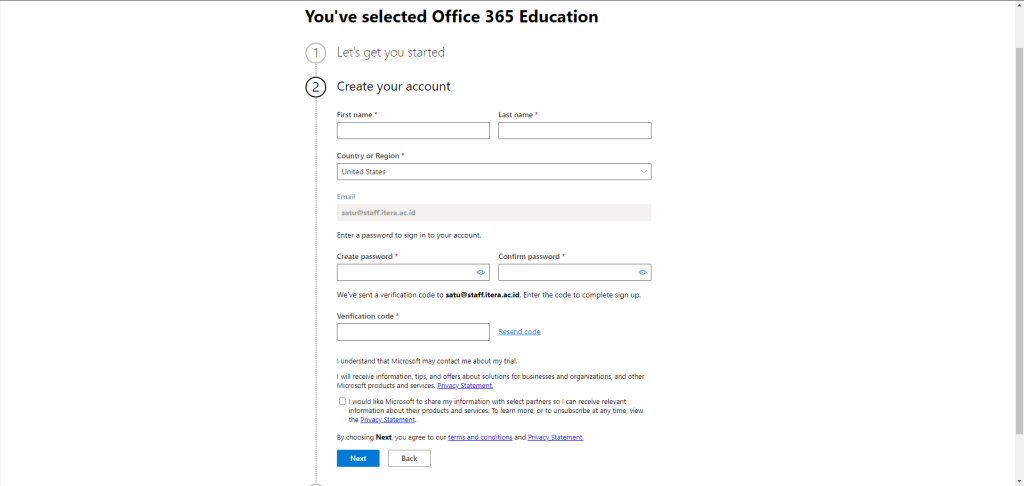1024x486 pixels.
Task: Click the step 2 circle icon
Action: click(316, 87)
